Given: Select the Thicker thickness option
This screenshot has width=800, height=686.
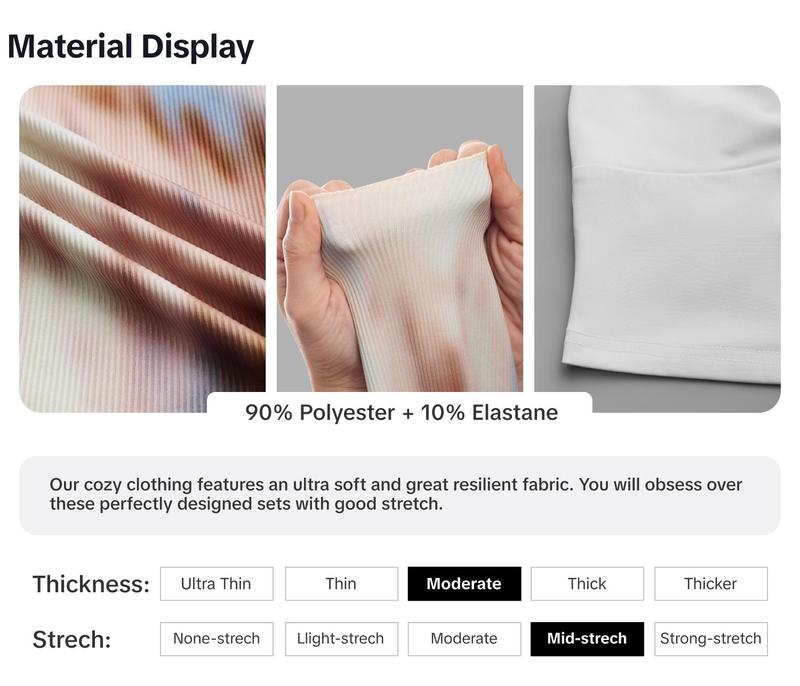Looking at the screenshot, I should point(711,583).
